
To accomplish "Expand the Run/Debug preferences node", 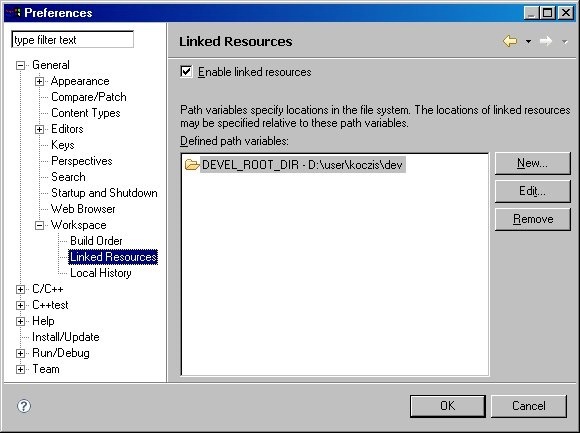I will [21, 353].
